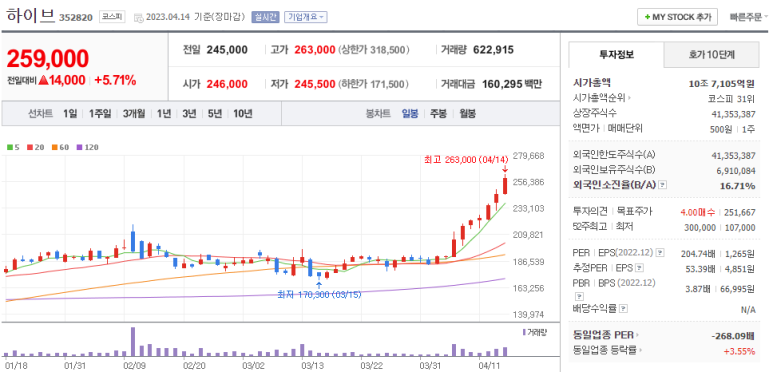
Task: Open help icon next to 외국인소진율(B/A)
Action: tap(663, 185)
